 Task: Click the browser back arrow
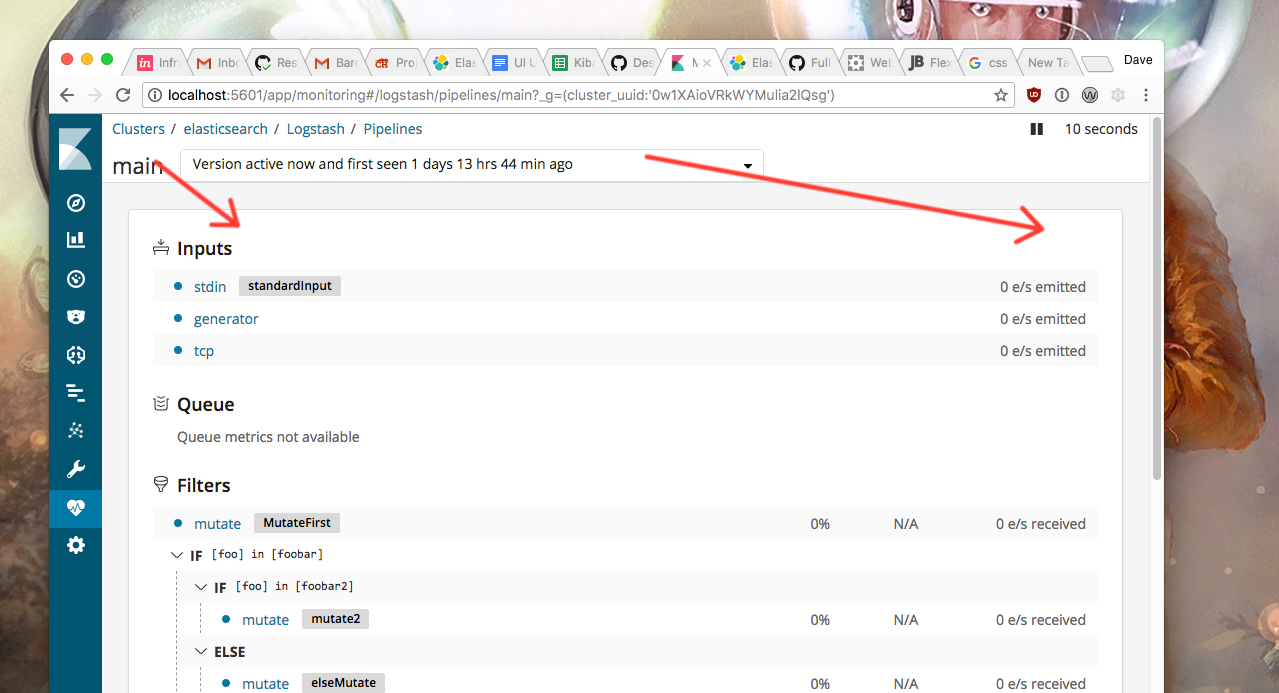[x=67, y=95]
